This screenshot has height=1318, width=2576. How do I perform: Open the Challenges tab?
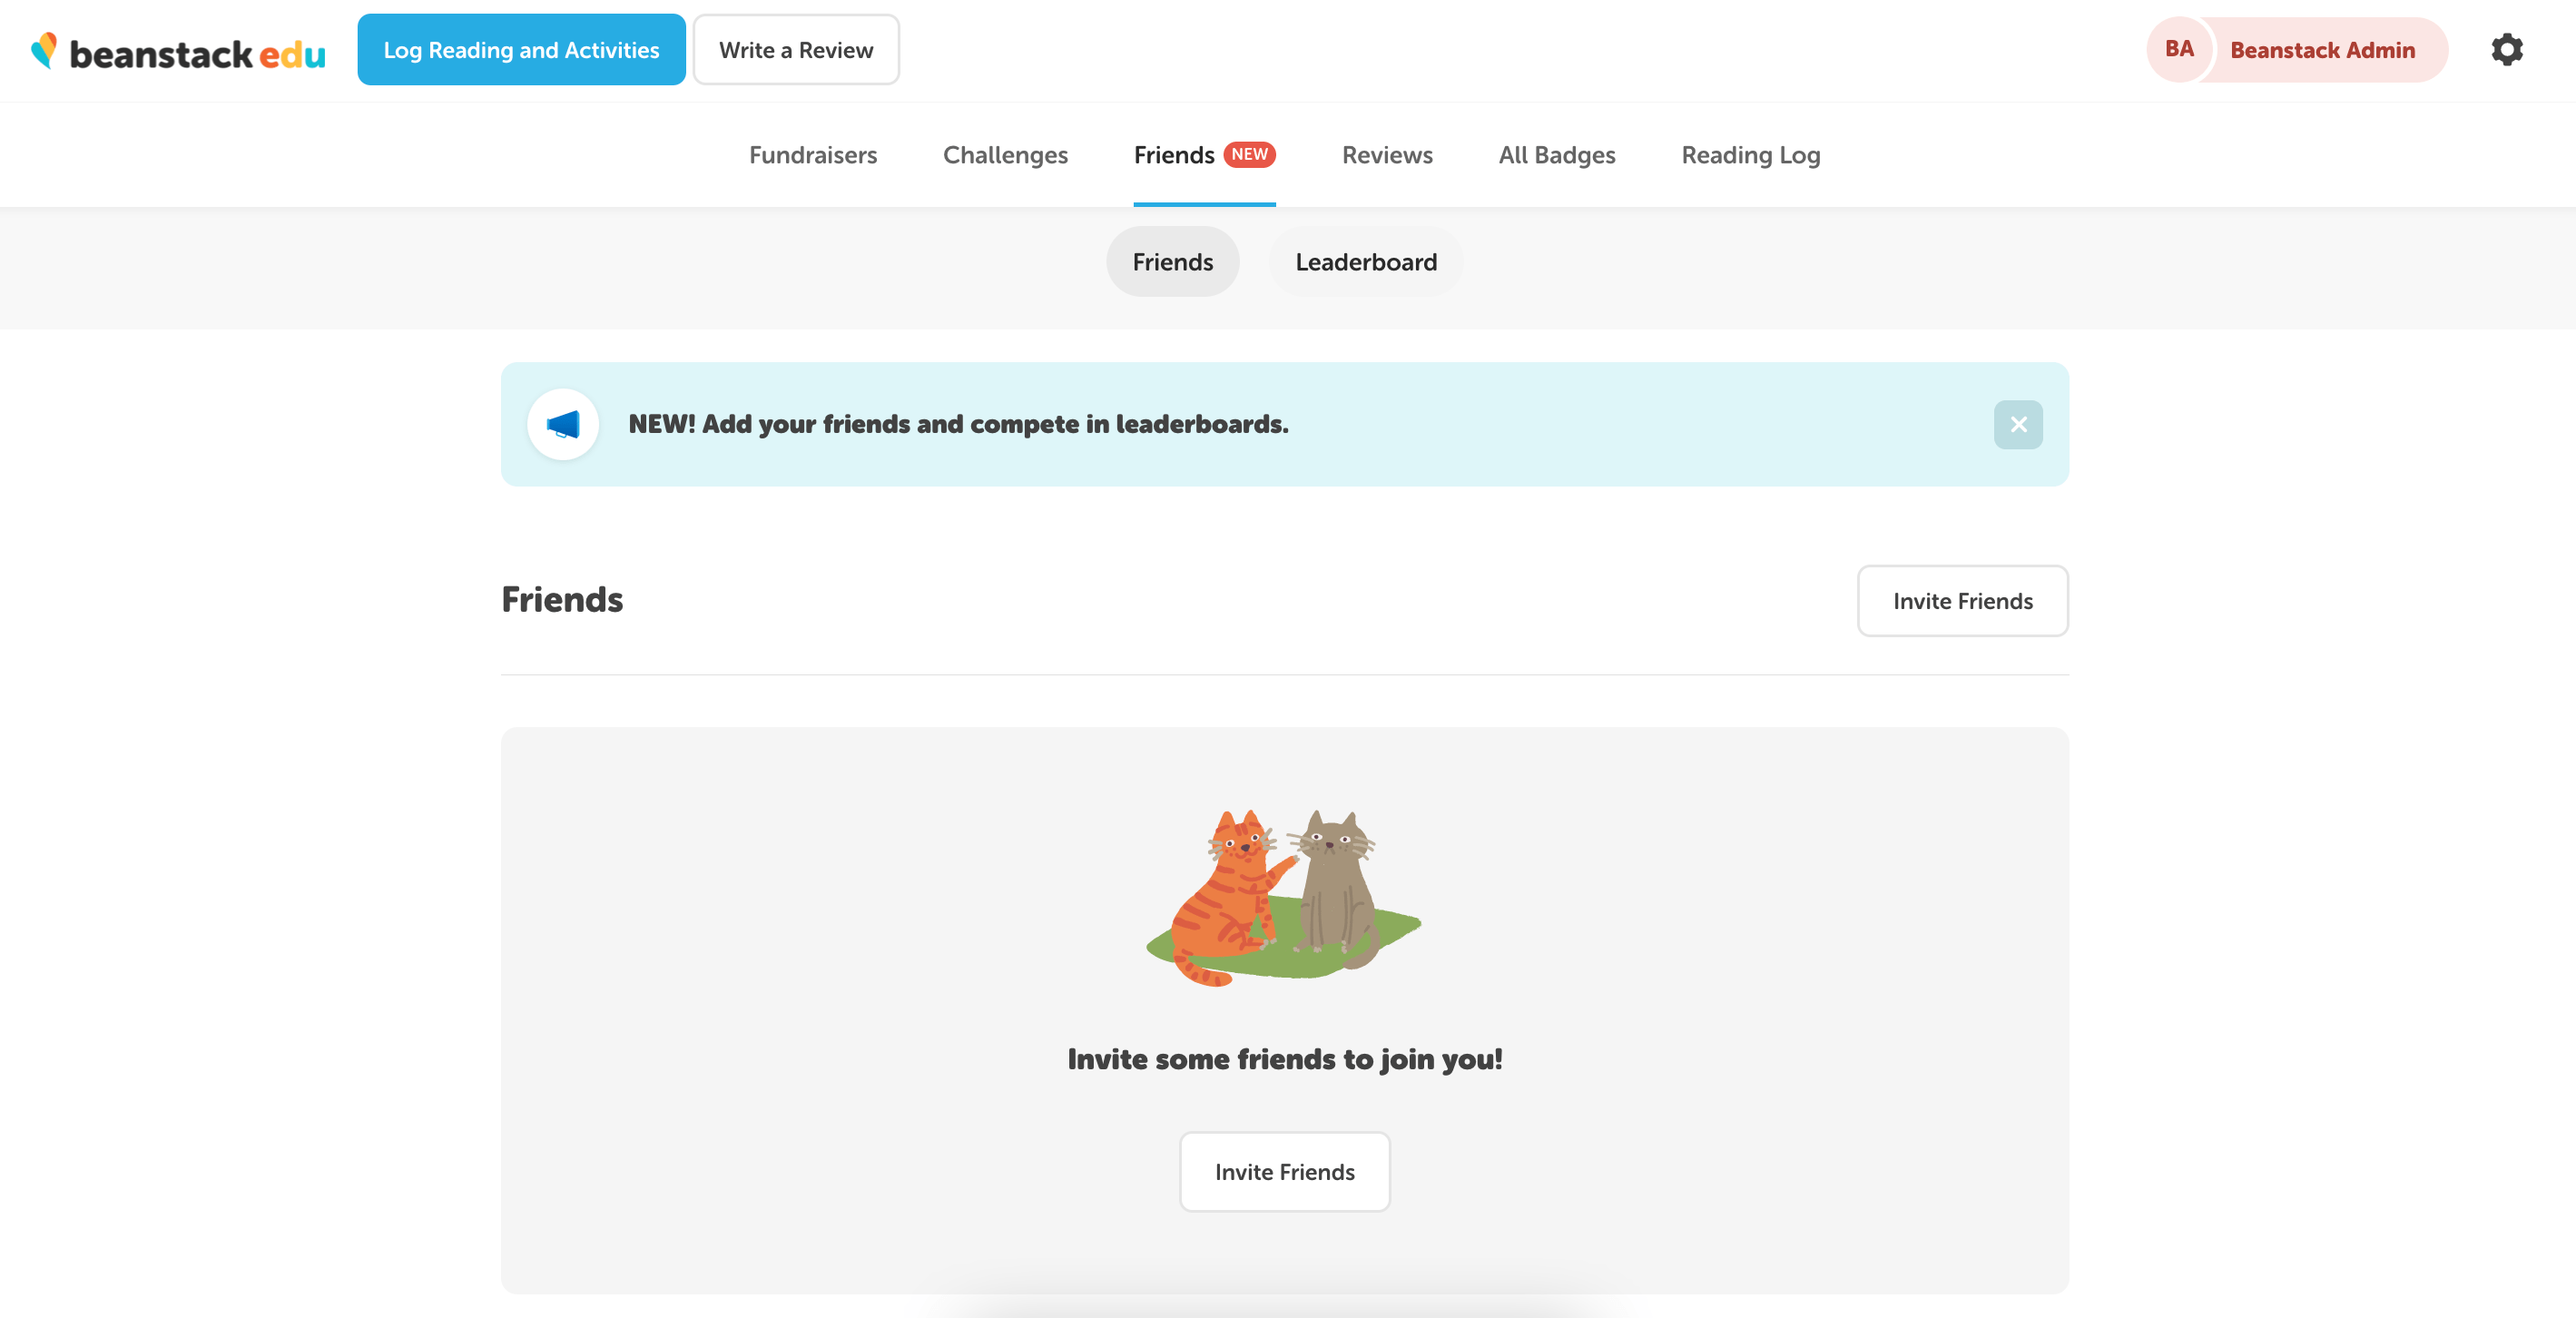click(x=1005, y=155)
